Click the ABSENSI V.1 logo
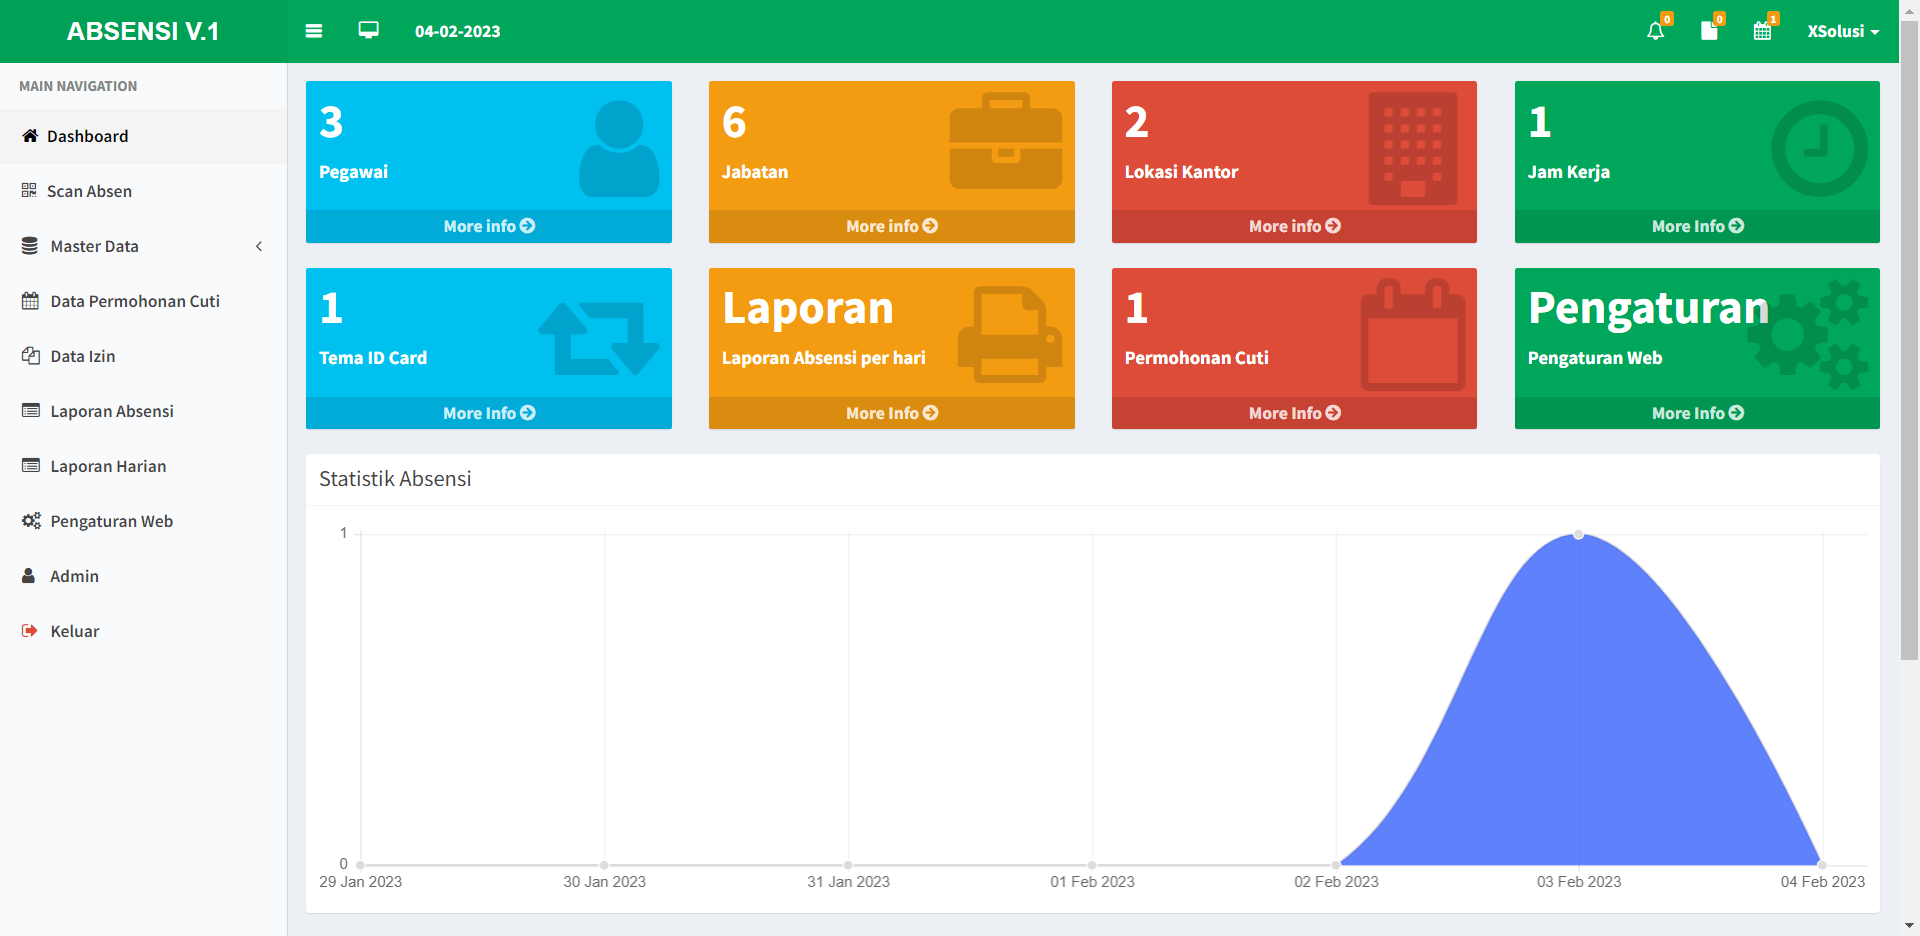The image size is (1920, 936). 143,31
